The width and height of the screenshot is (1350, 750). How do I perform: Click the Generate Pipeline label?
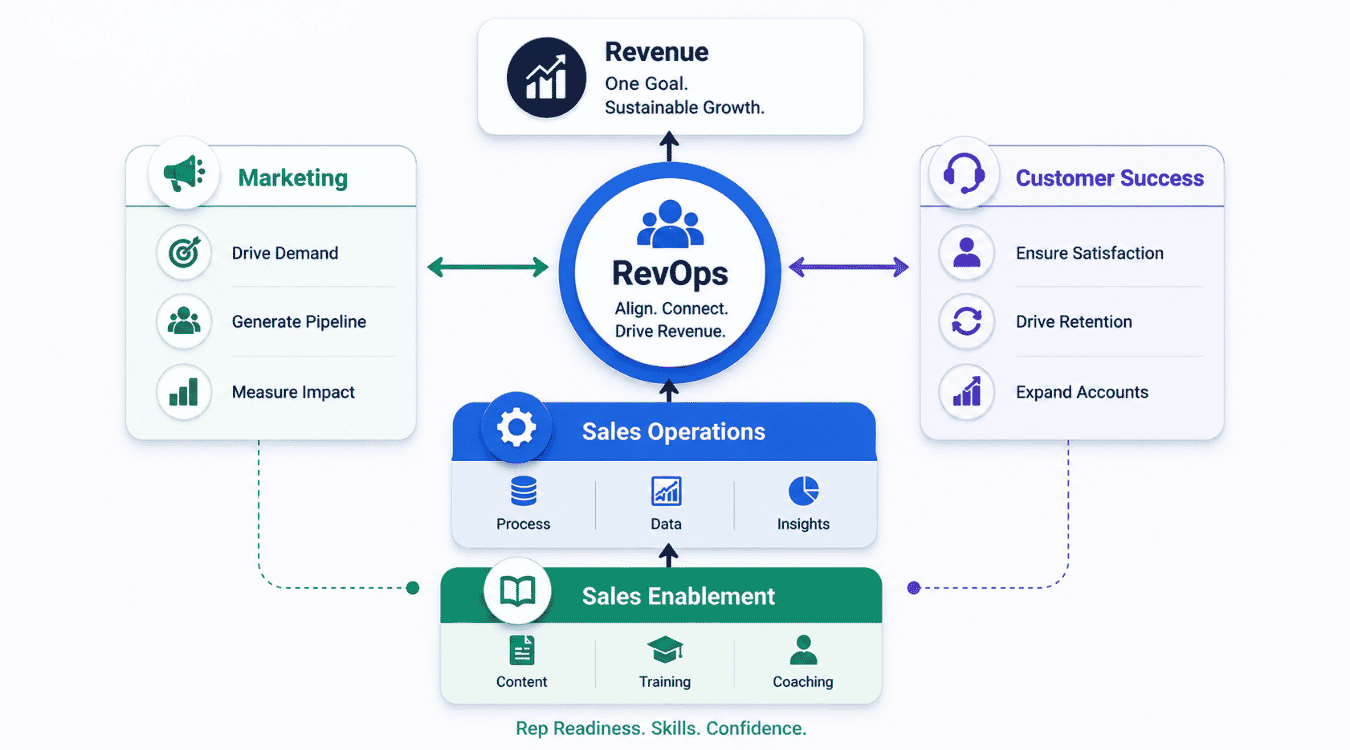point(299,322)
